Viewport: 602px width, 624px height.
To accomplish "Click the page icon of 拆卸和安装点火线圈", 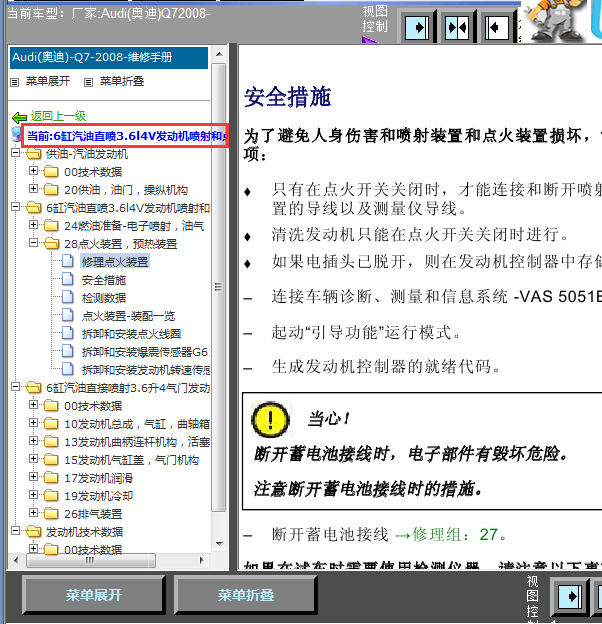I will [68, 333].
